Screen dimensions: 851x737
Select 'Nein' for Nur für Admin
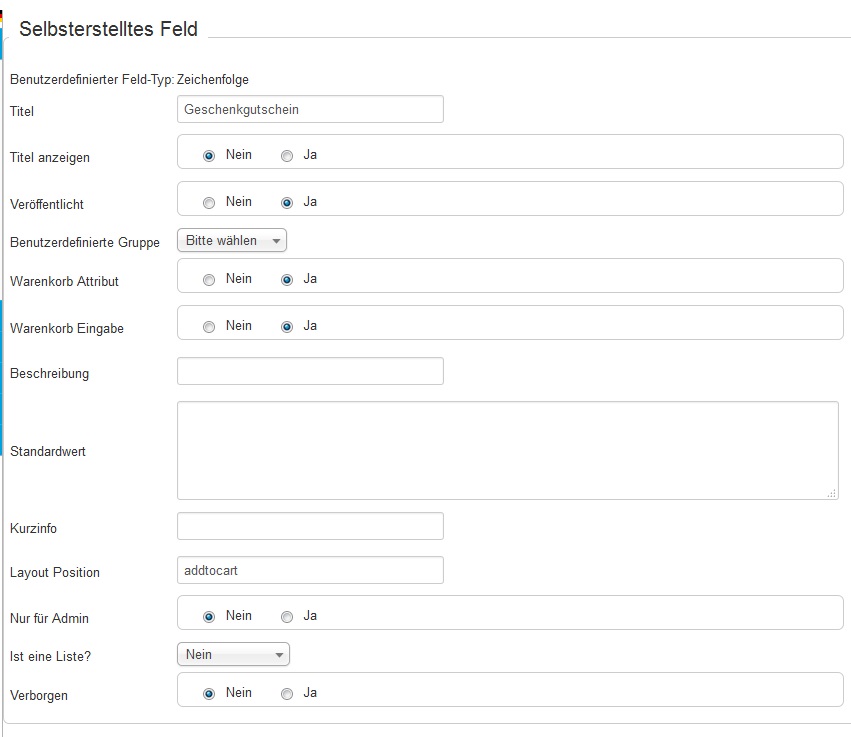(209, 617)
